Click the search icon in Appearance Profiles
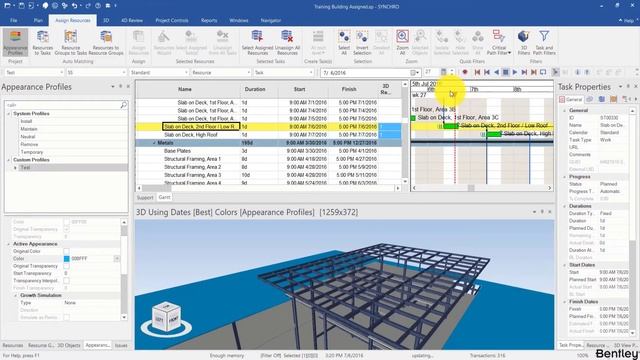 tap(123, 105)
